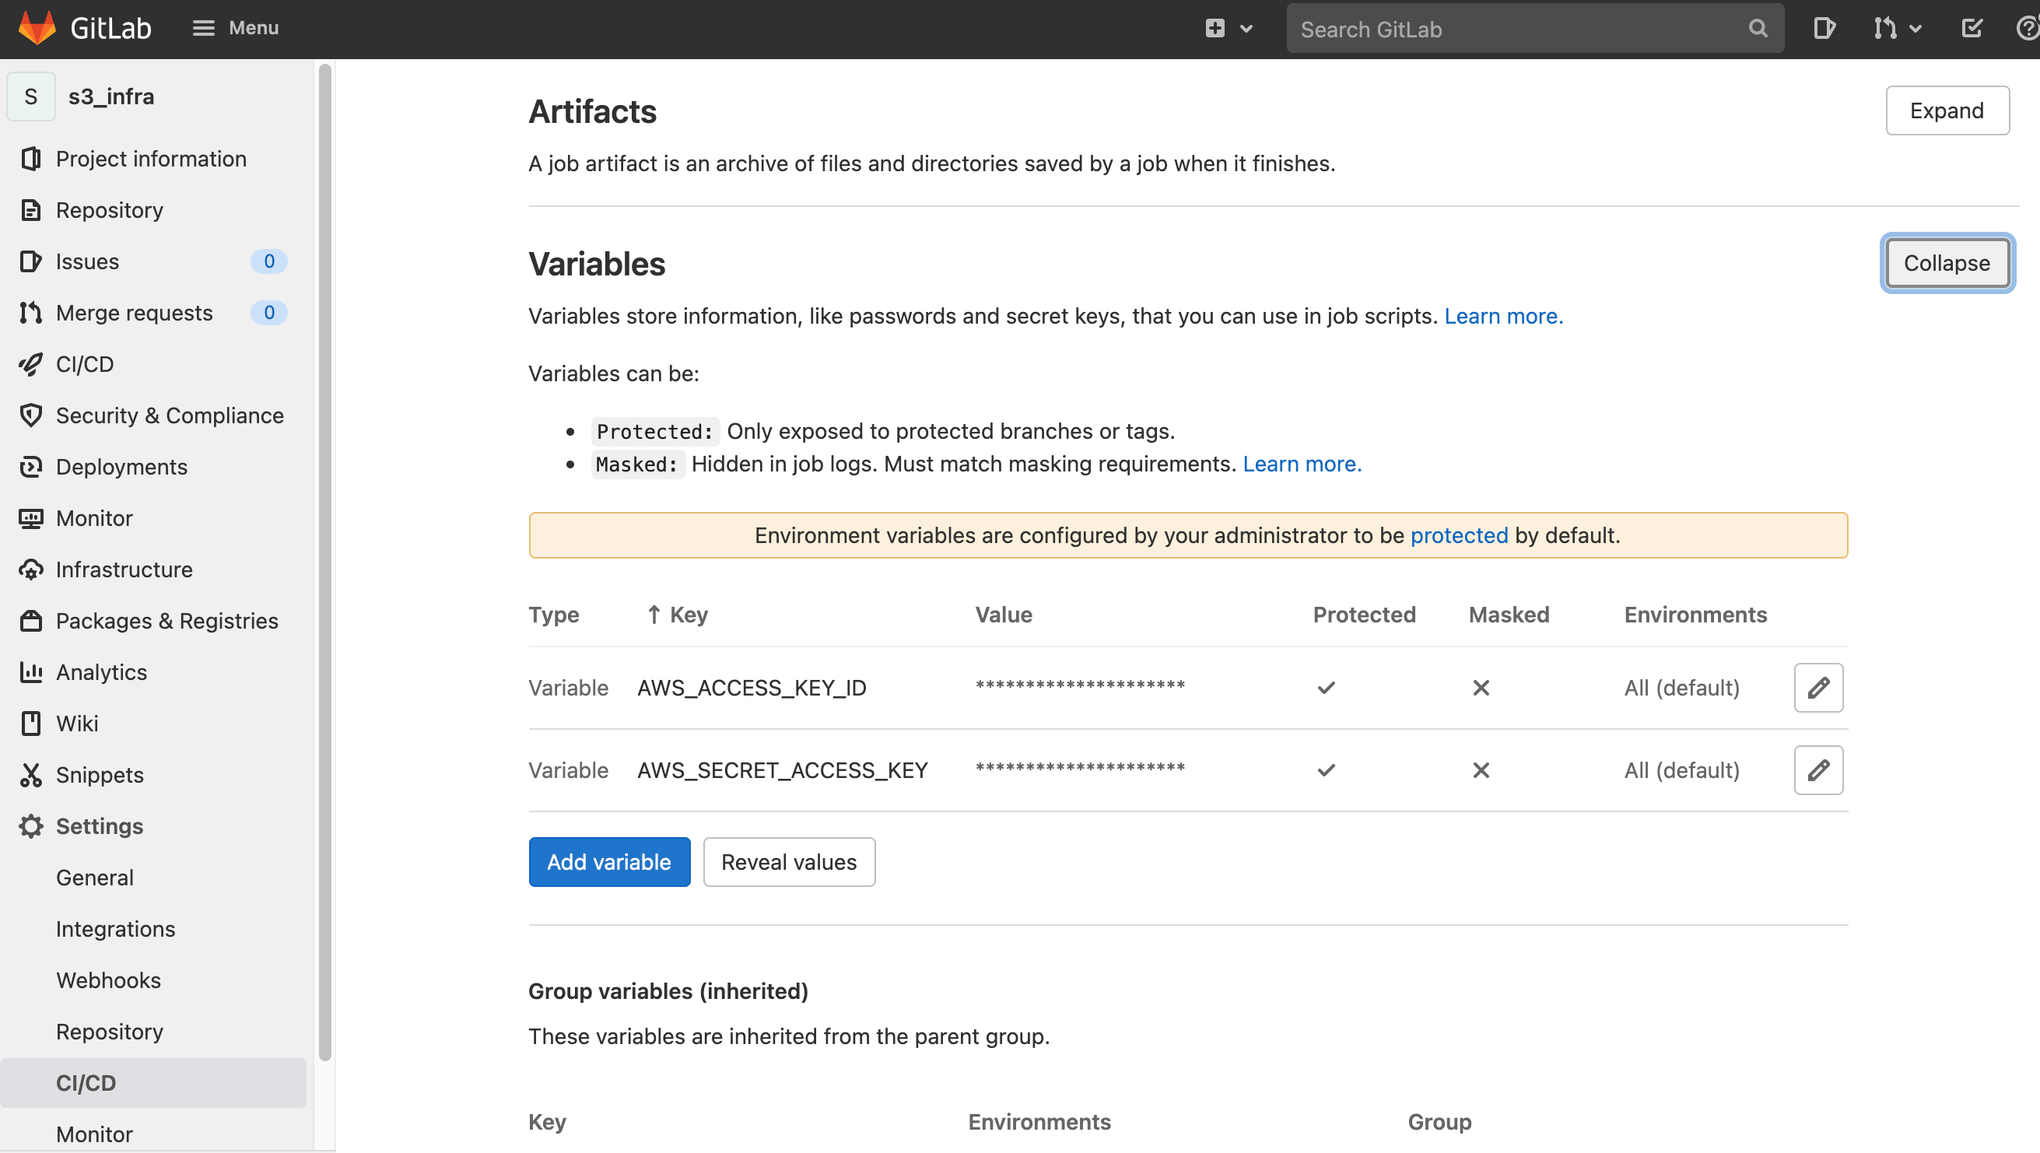Click edit icon for AWS_ACCESS_KEY_ID
The image size is (2040, 1153).
[x=1819, y=688]
